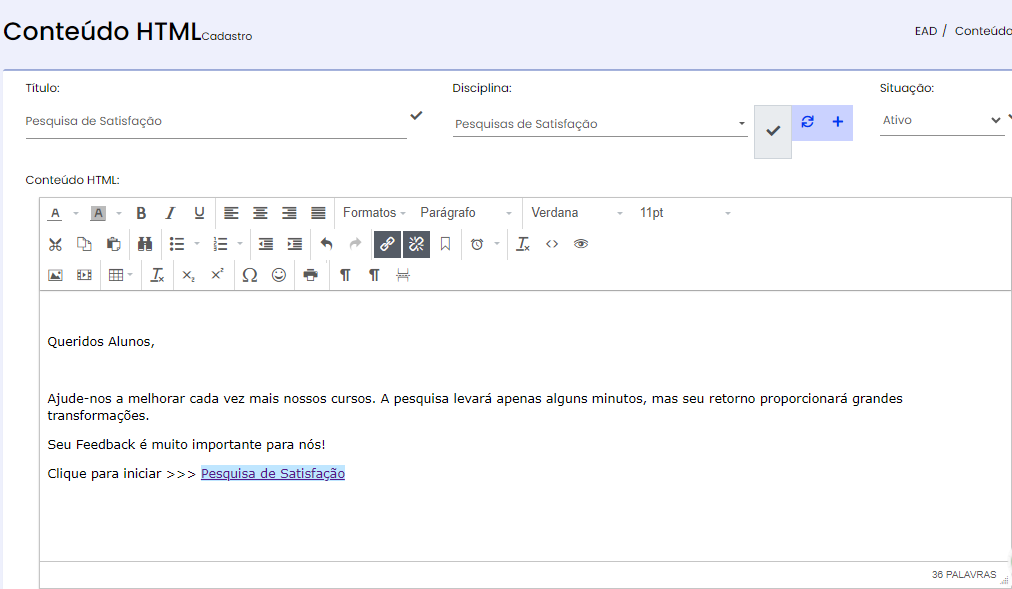Open the Formatos menu
The height and width of the screenshot is (589, 1012).
(374, 213)
